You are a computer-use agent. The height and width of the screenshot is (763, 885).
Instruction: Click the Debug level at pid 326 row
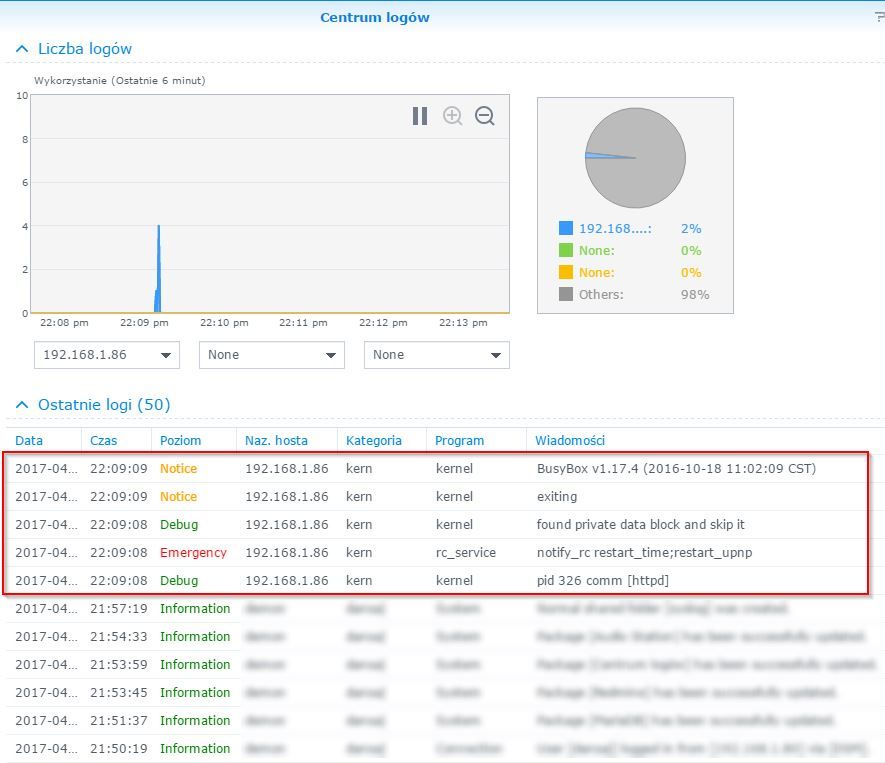[179, 581]
